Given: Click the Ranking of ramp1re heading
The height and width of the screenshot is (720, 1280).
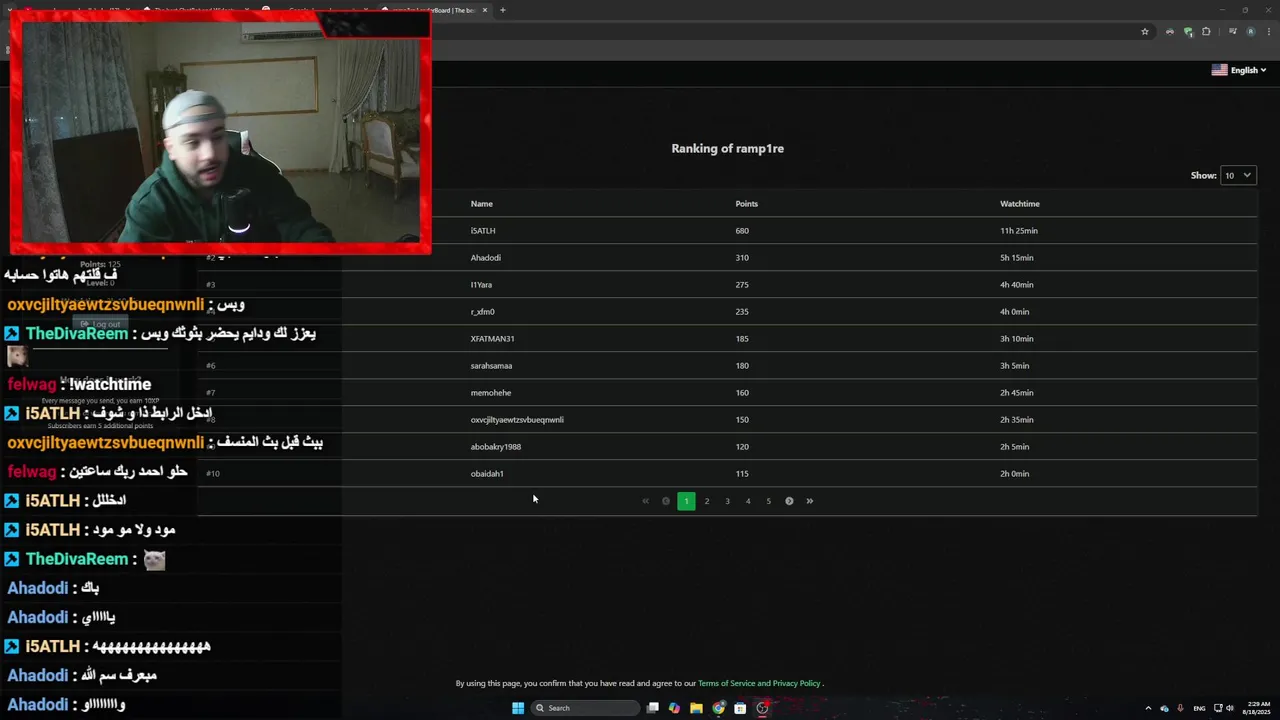Looking at the screenshot, I should [x=727, y=149].
